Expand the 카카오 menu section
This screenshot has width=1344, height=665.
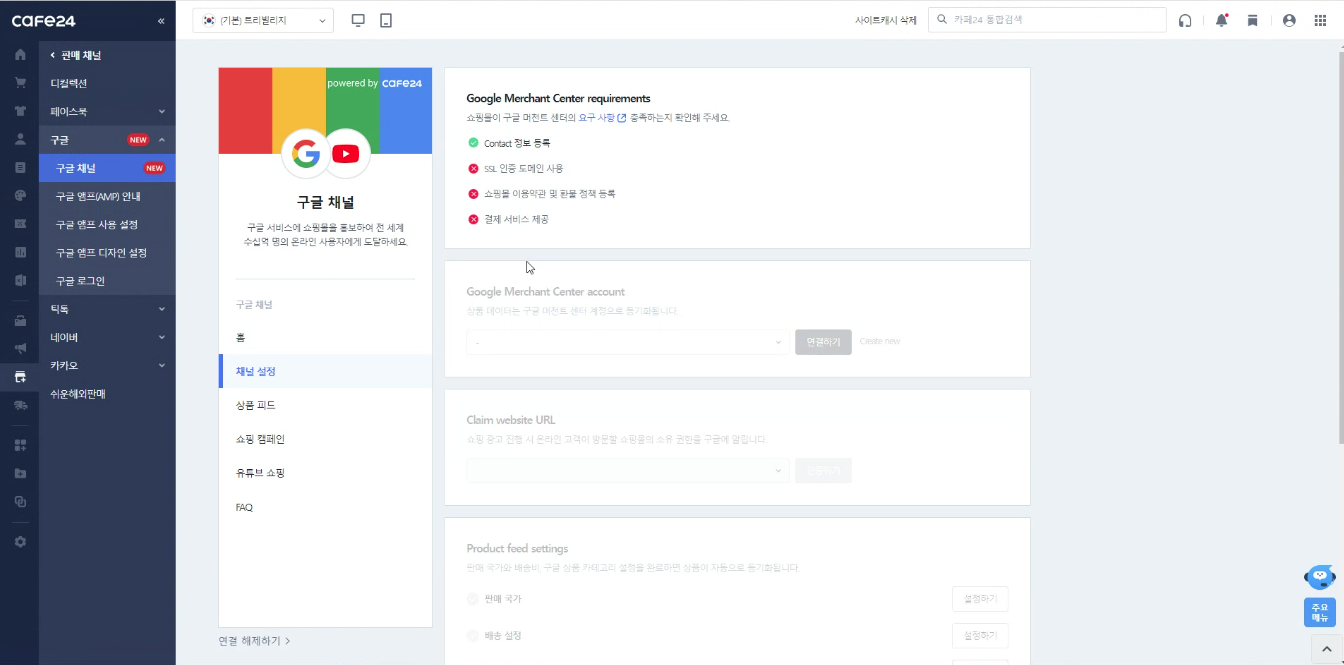[107, 365]
